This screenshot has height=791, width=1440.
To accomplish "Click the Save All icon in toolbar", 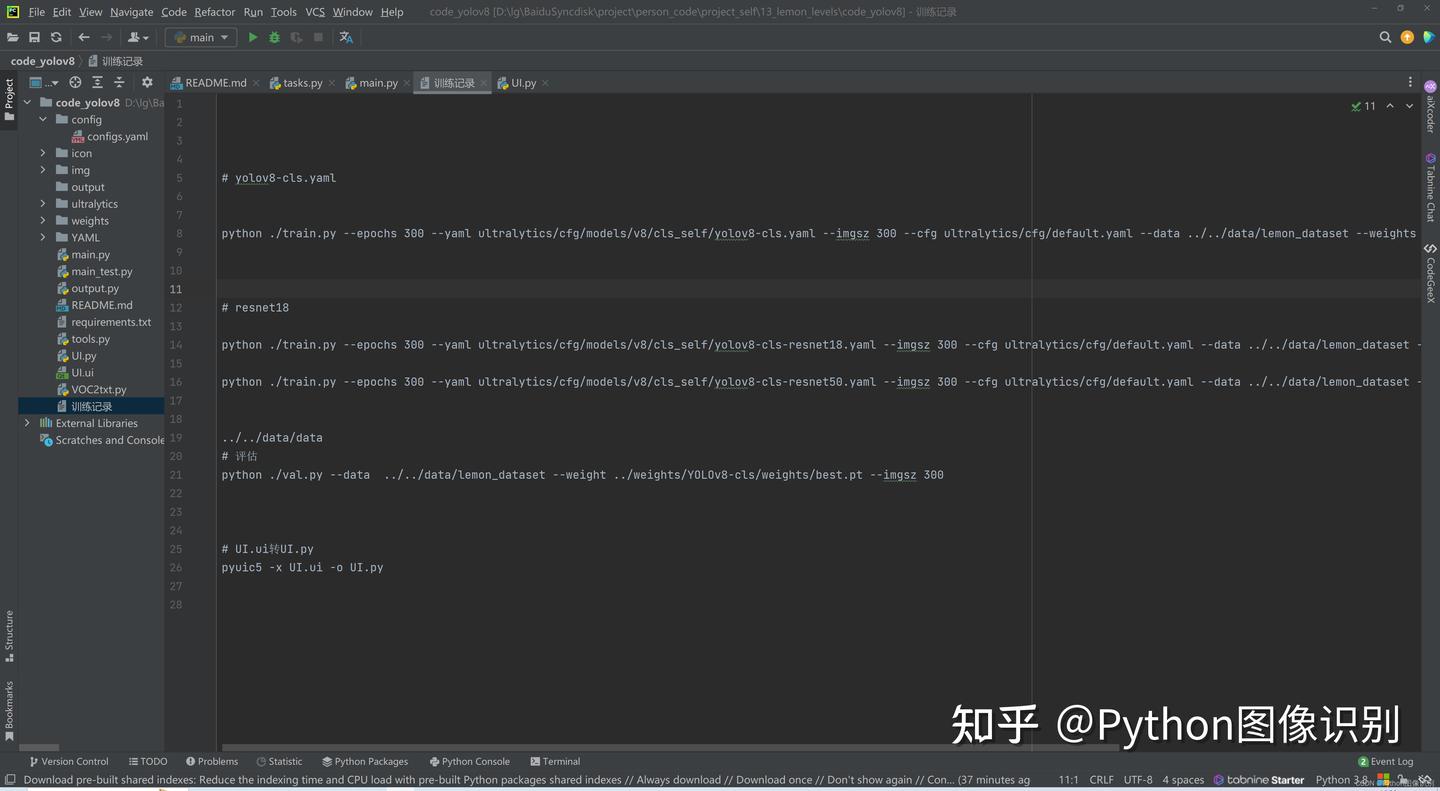I will coord(34,37).
